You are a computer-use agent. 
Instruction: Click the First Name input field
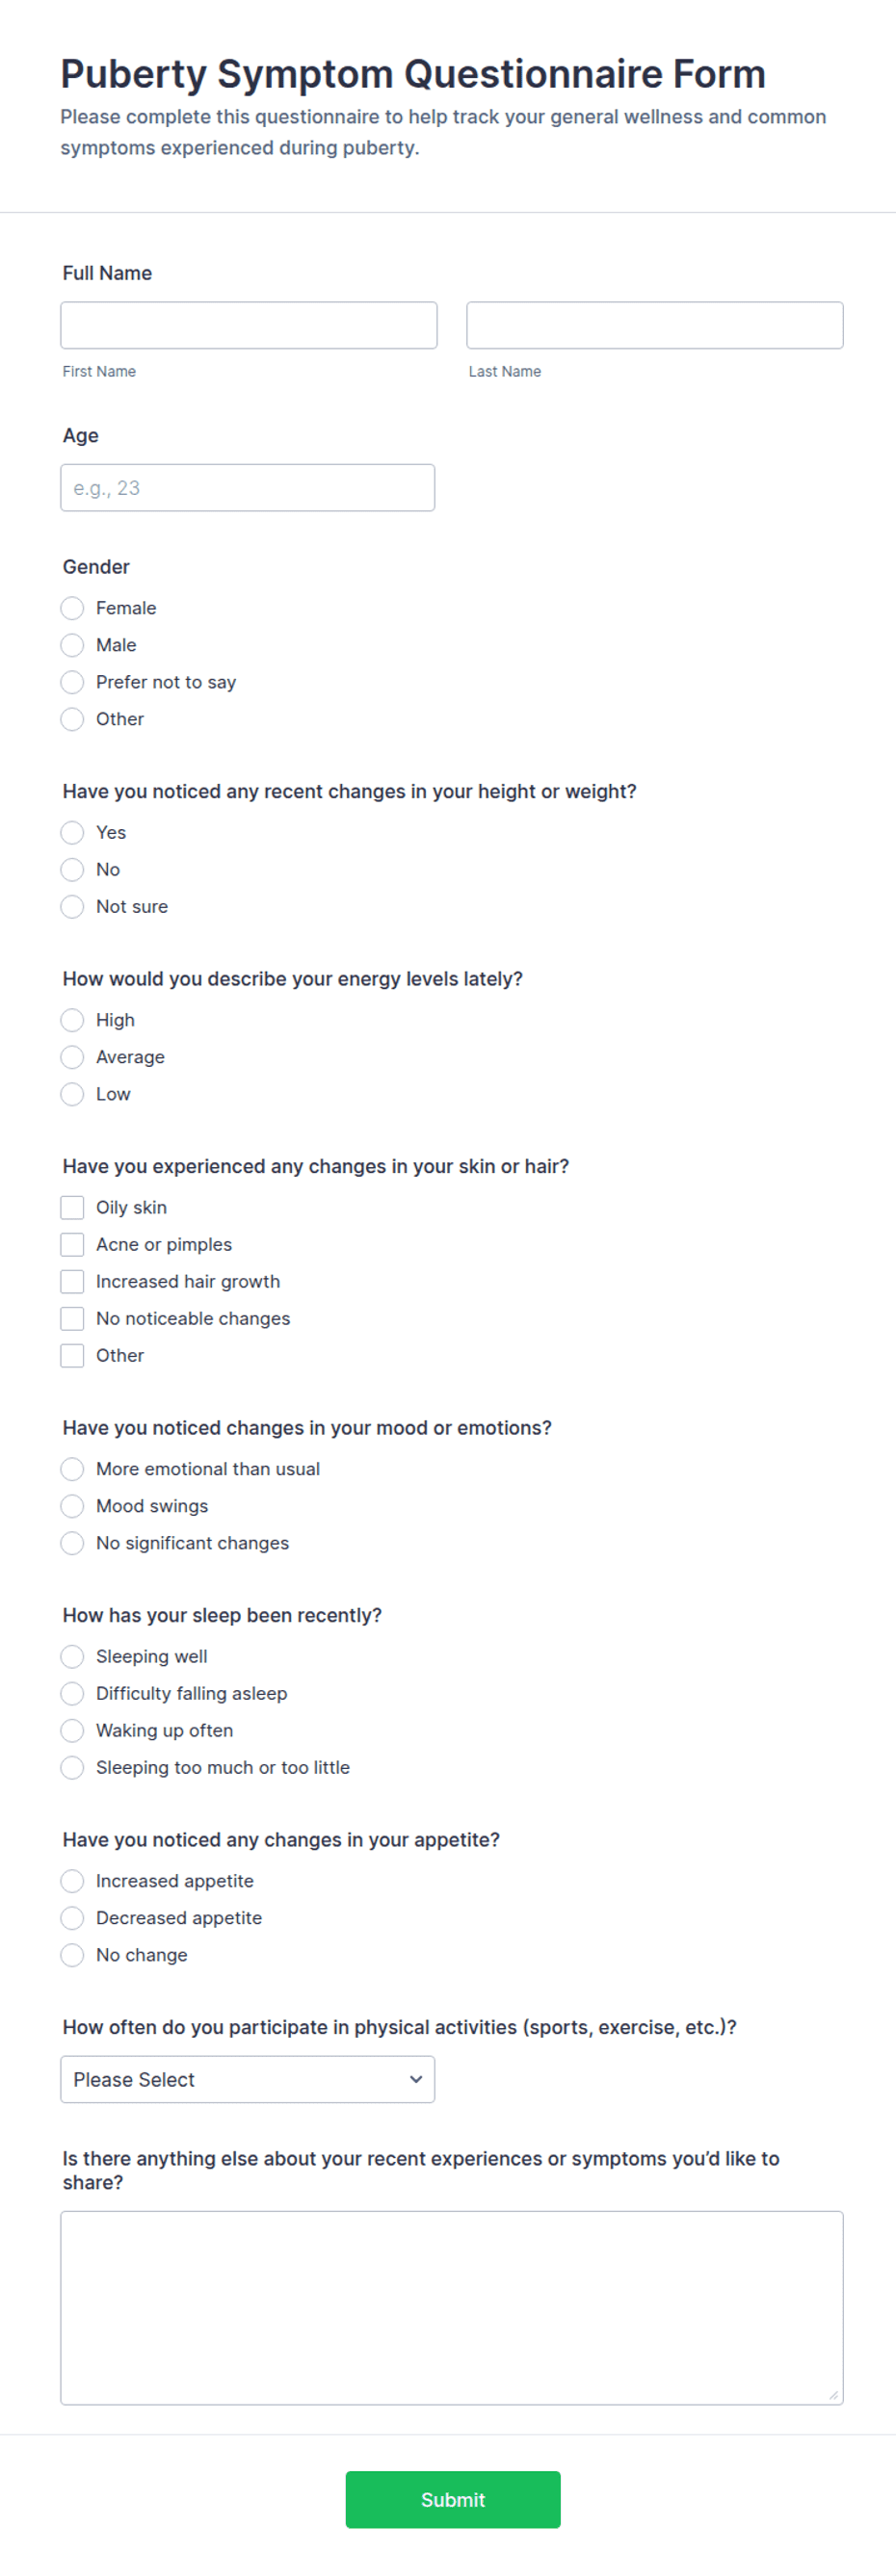(249, 325)
